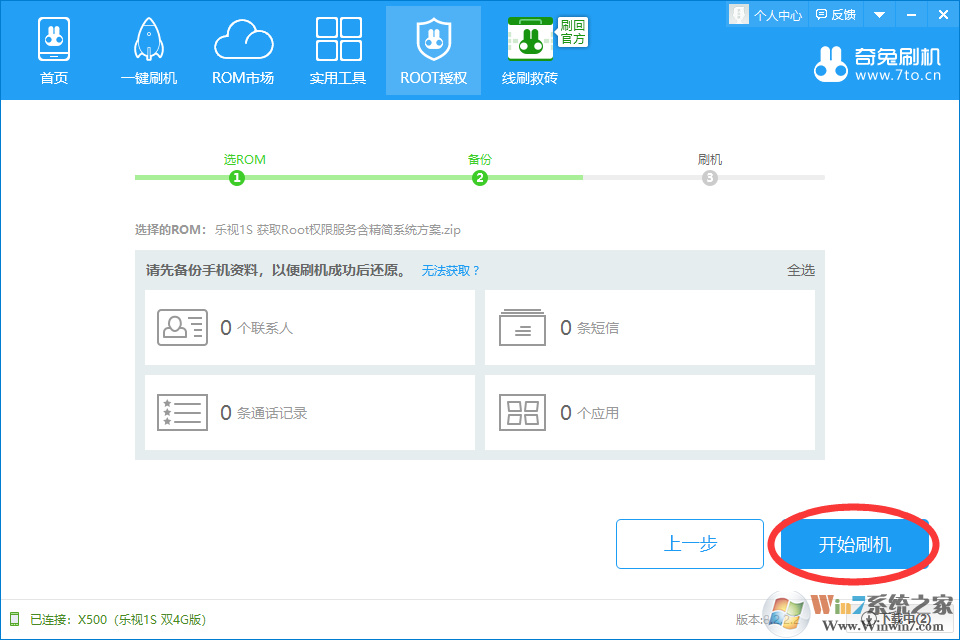
Task: Click www.7to.cn website text
Action: coord(898,76)
